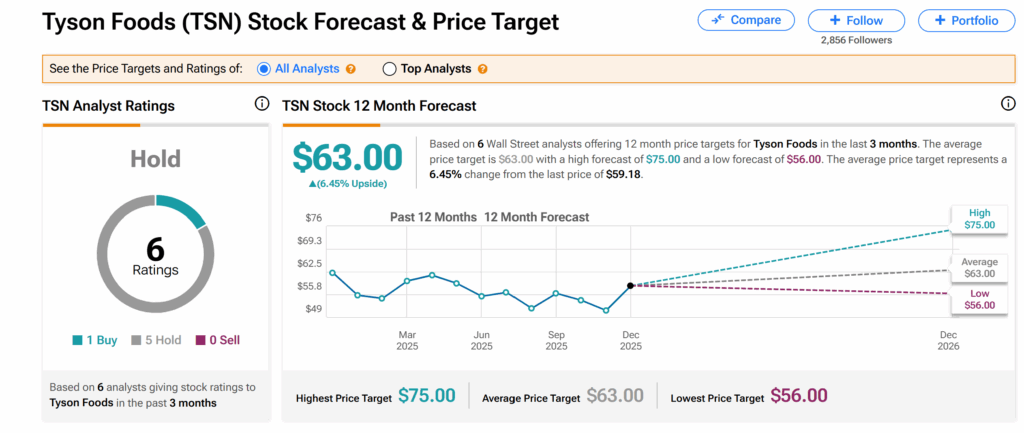Select the All Analysts radio button
Screen dimensions: 1024x433
coord(264,69)
